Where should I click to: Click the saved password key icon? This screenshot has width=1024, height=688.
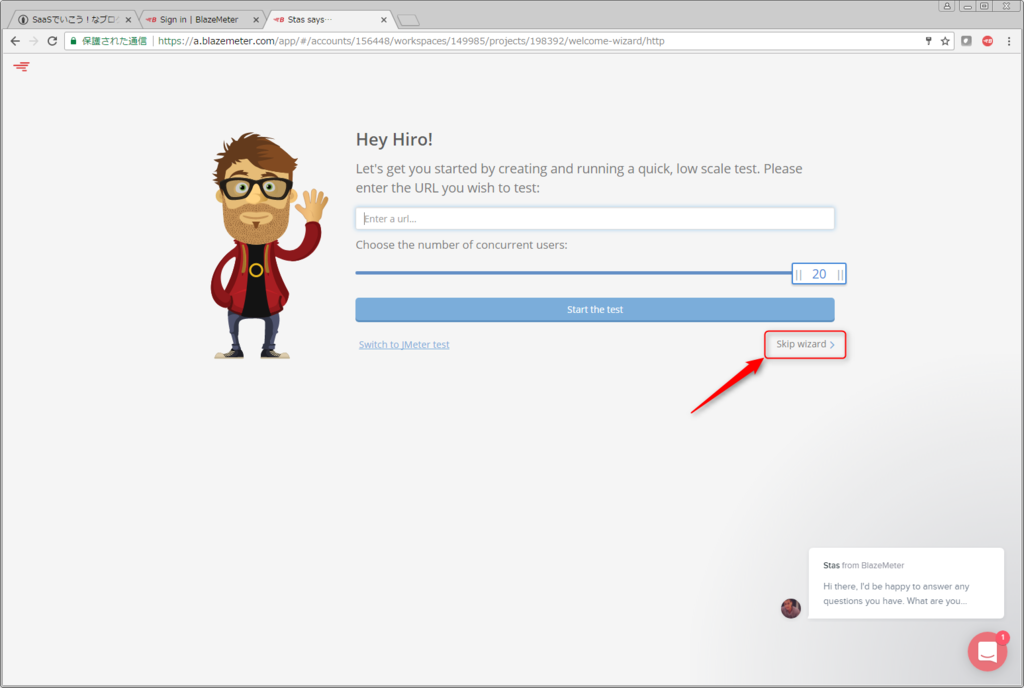(929, 40)
